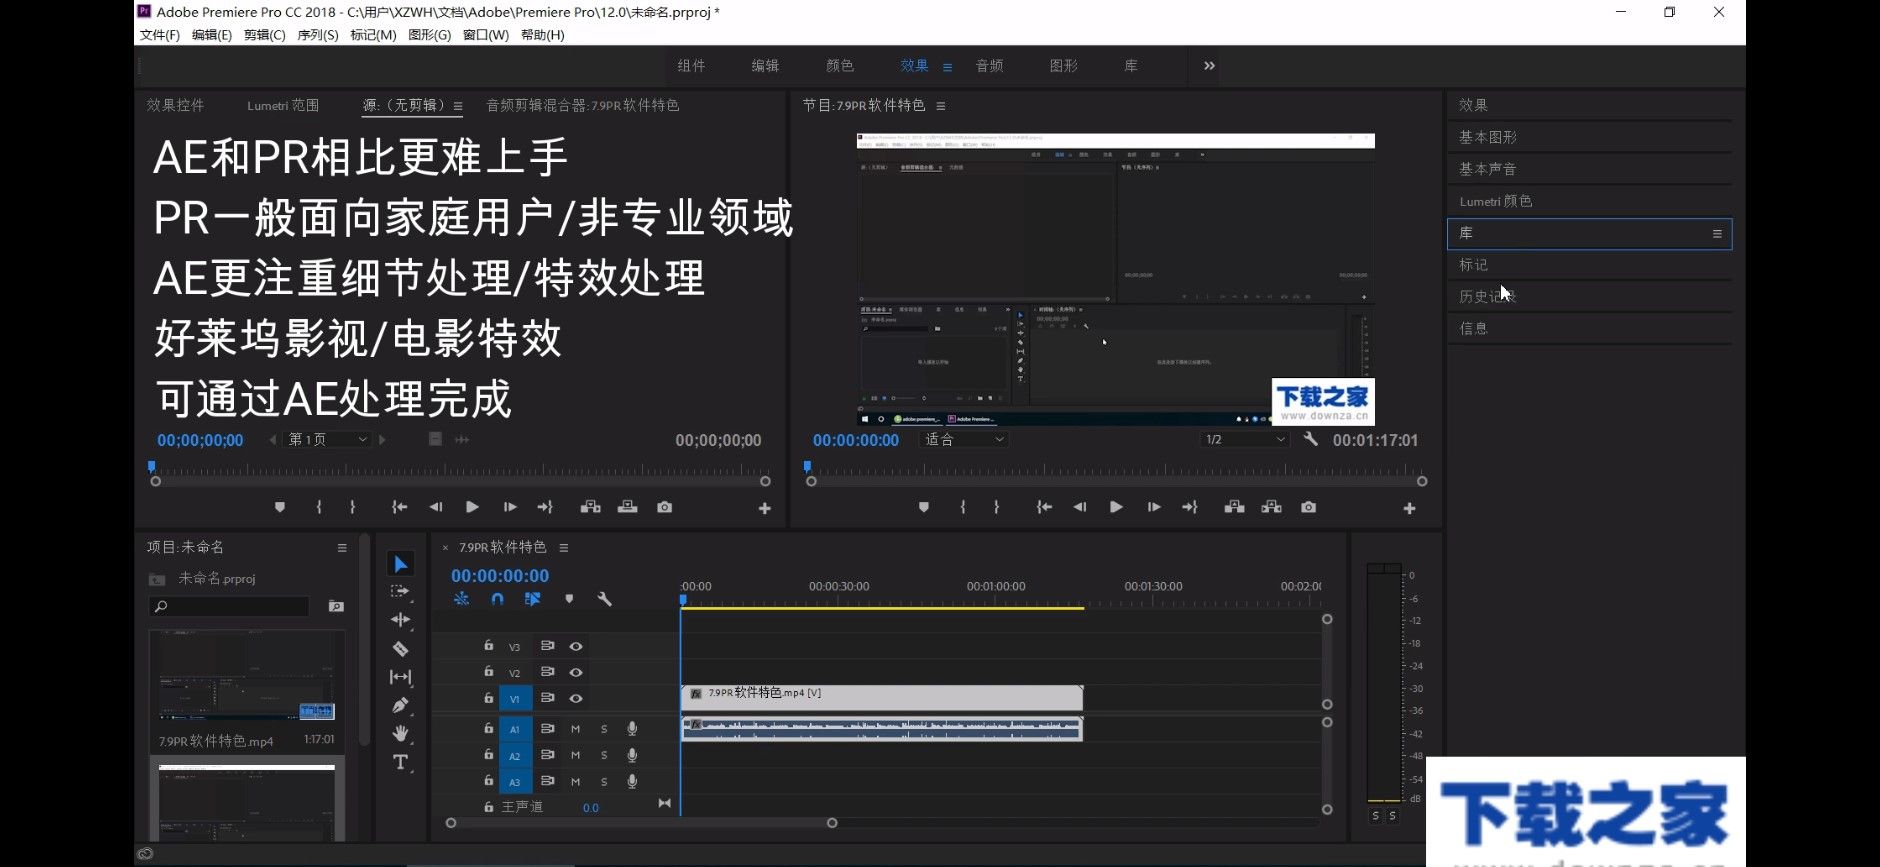
Task: Add marker in timeline panel
Action: (569, 599)
